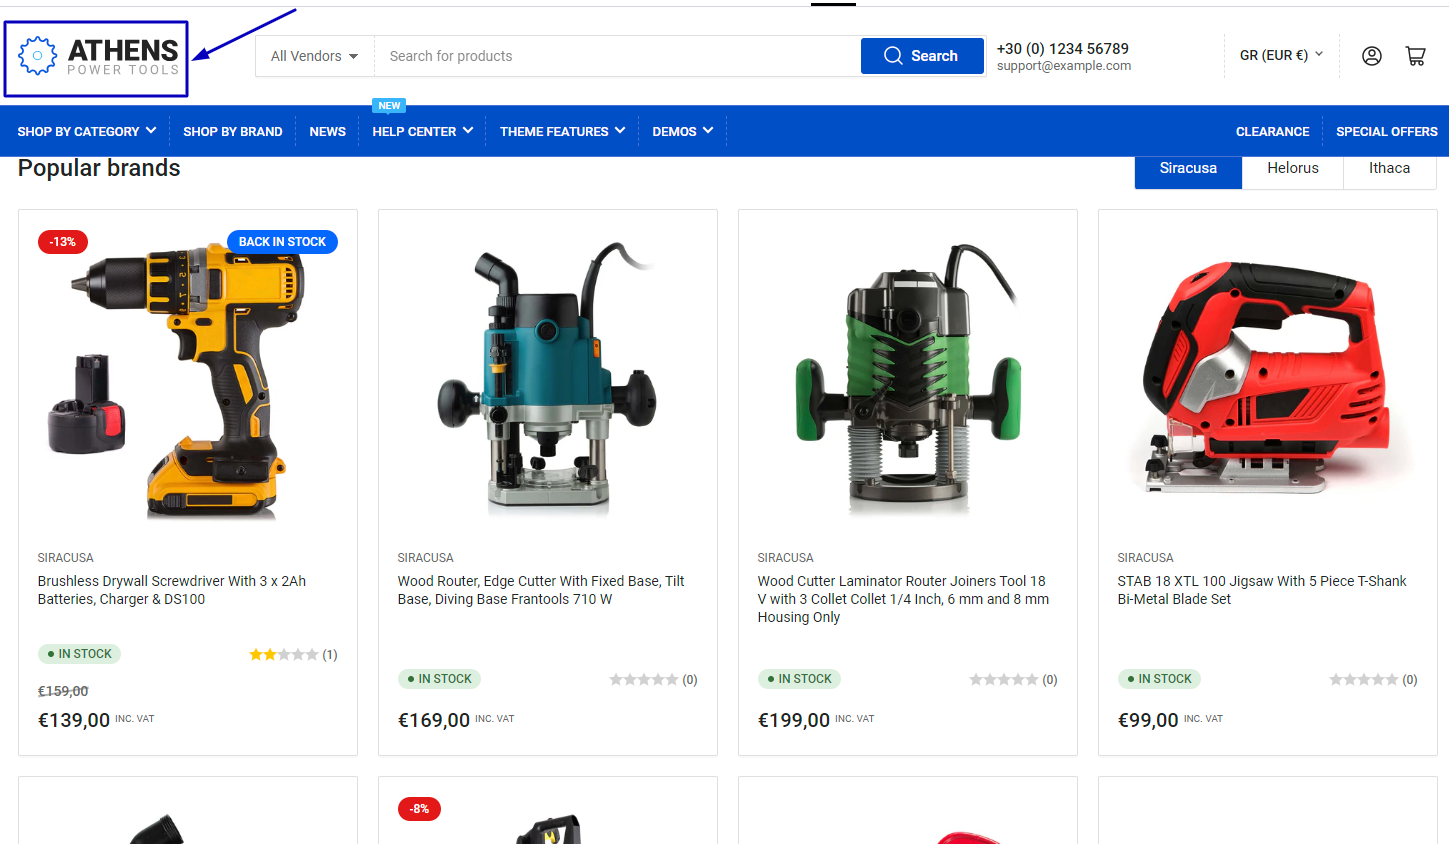Click the Popular brands heading

(x=99, y=168)
